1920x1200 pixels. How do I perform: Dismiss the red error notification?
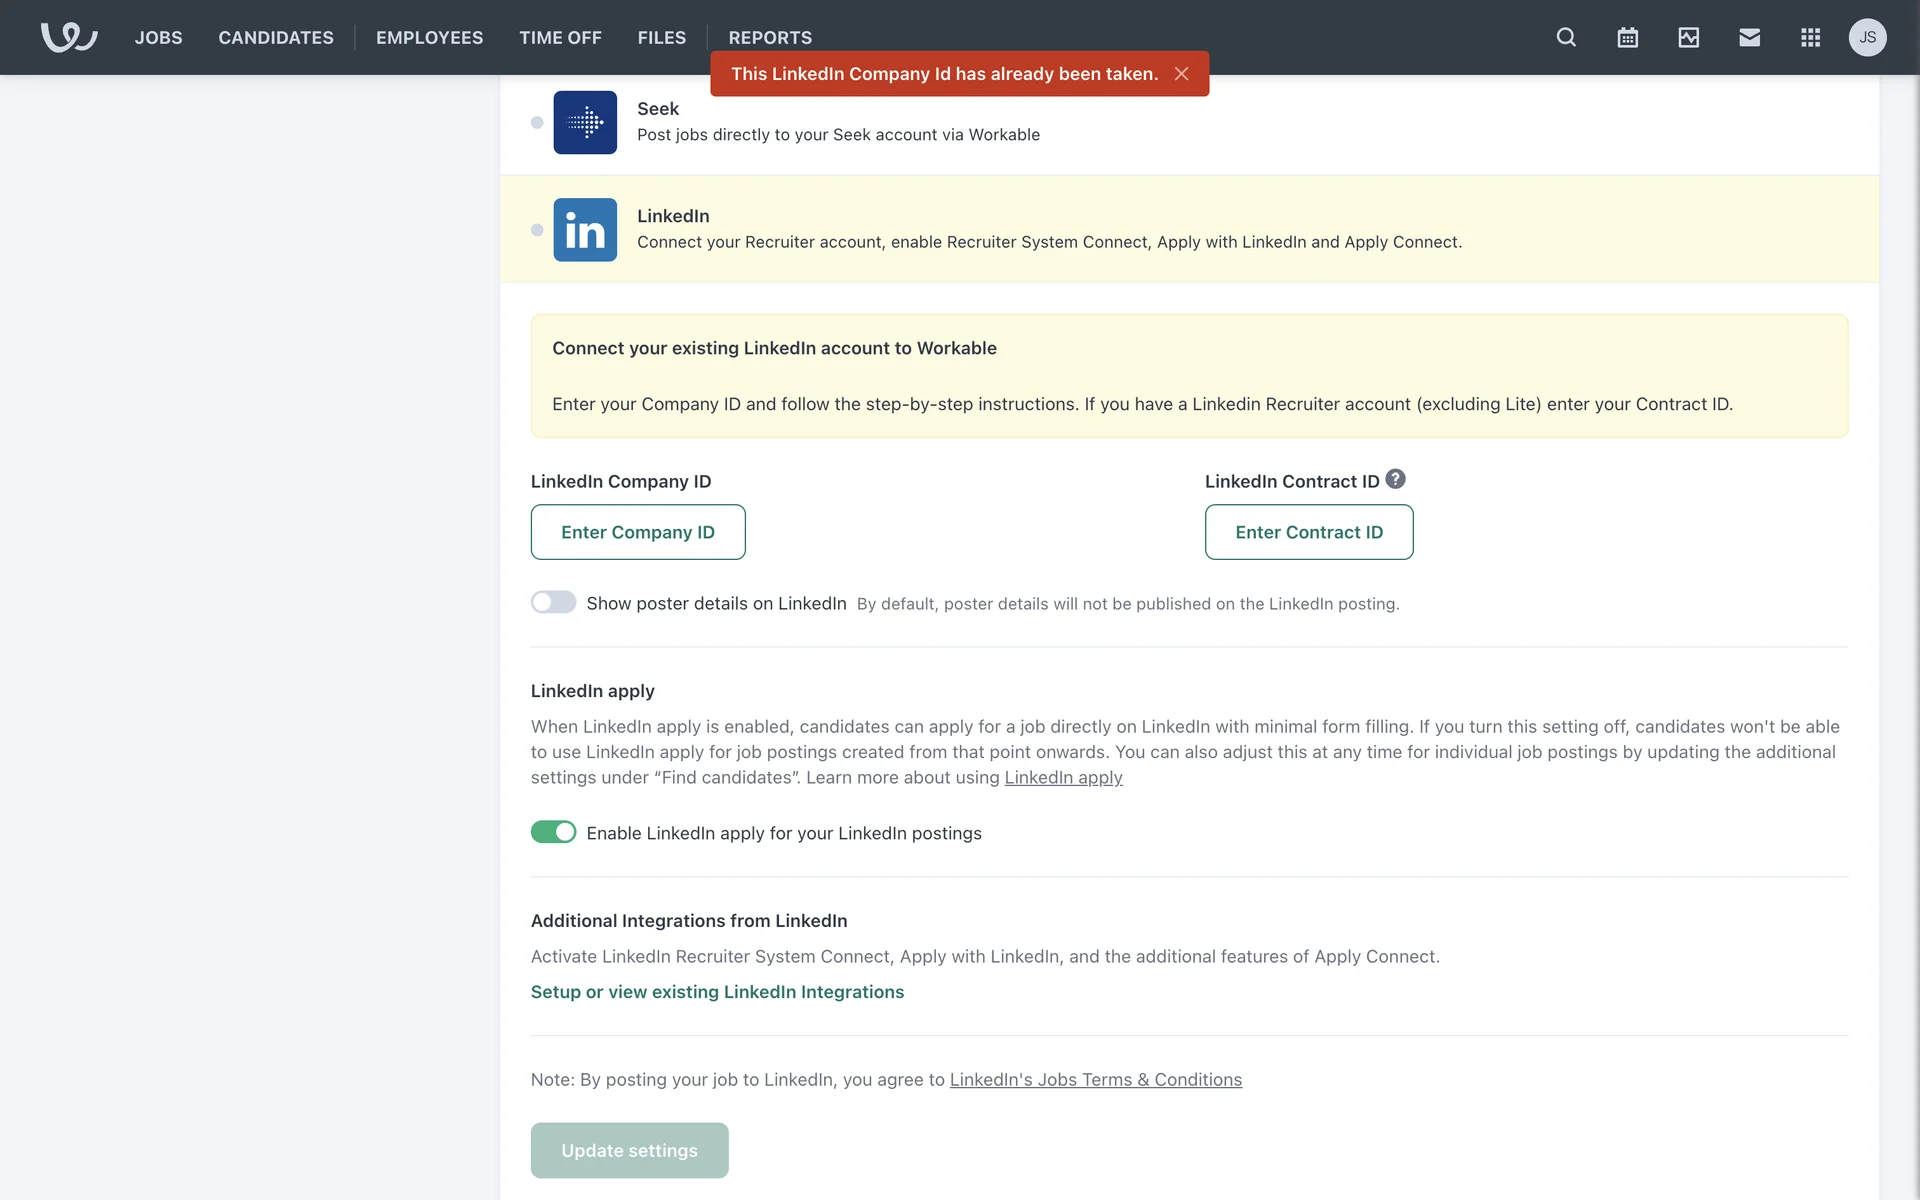pos(1181,74)
